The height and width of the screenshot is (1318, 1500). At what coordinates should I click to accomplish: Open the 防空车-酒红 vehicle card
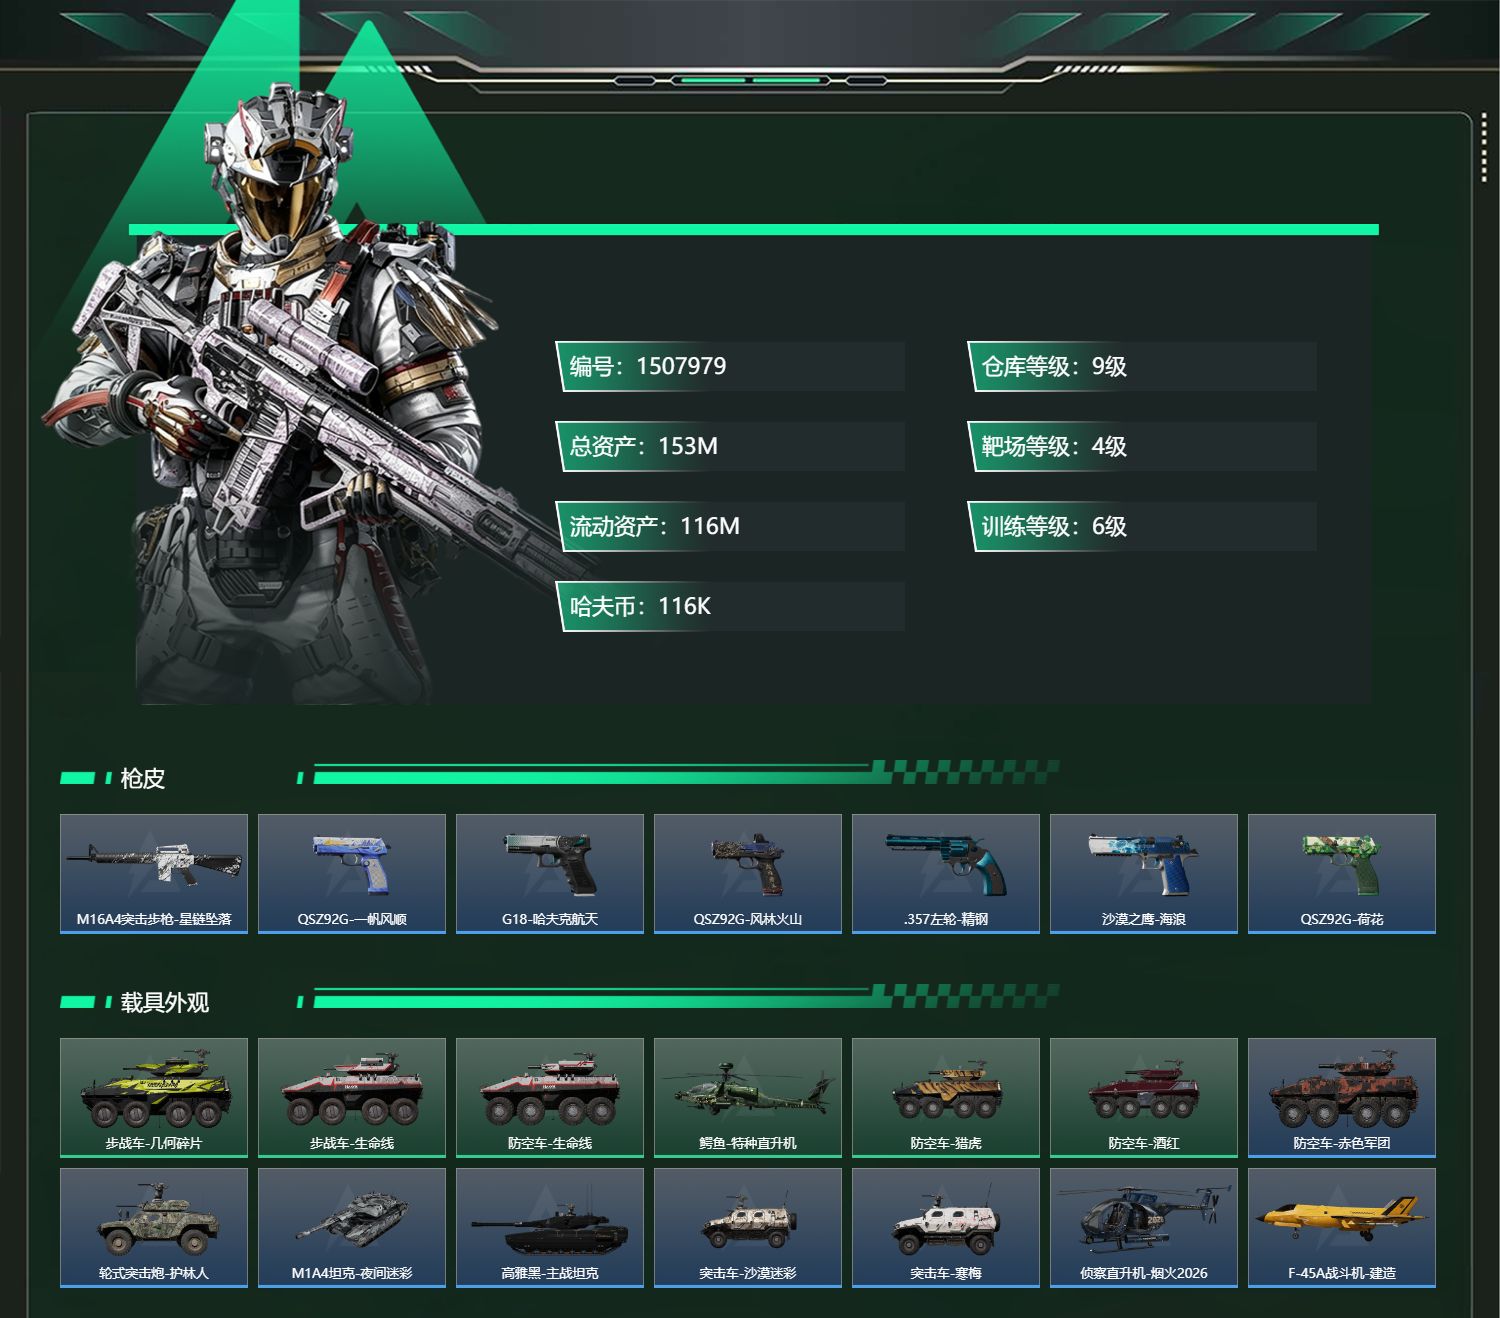1144,1098
